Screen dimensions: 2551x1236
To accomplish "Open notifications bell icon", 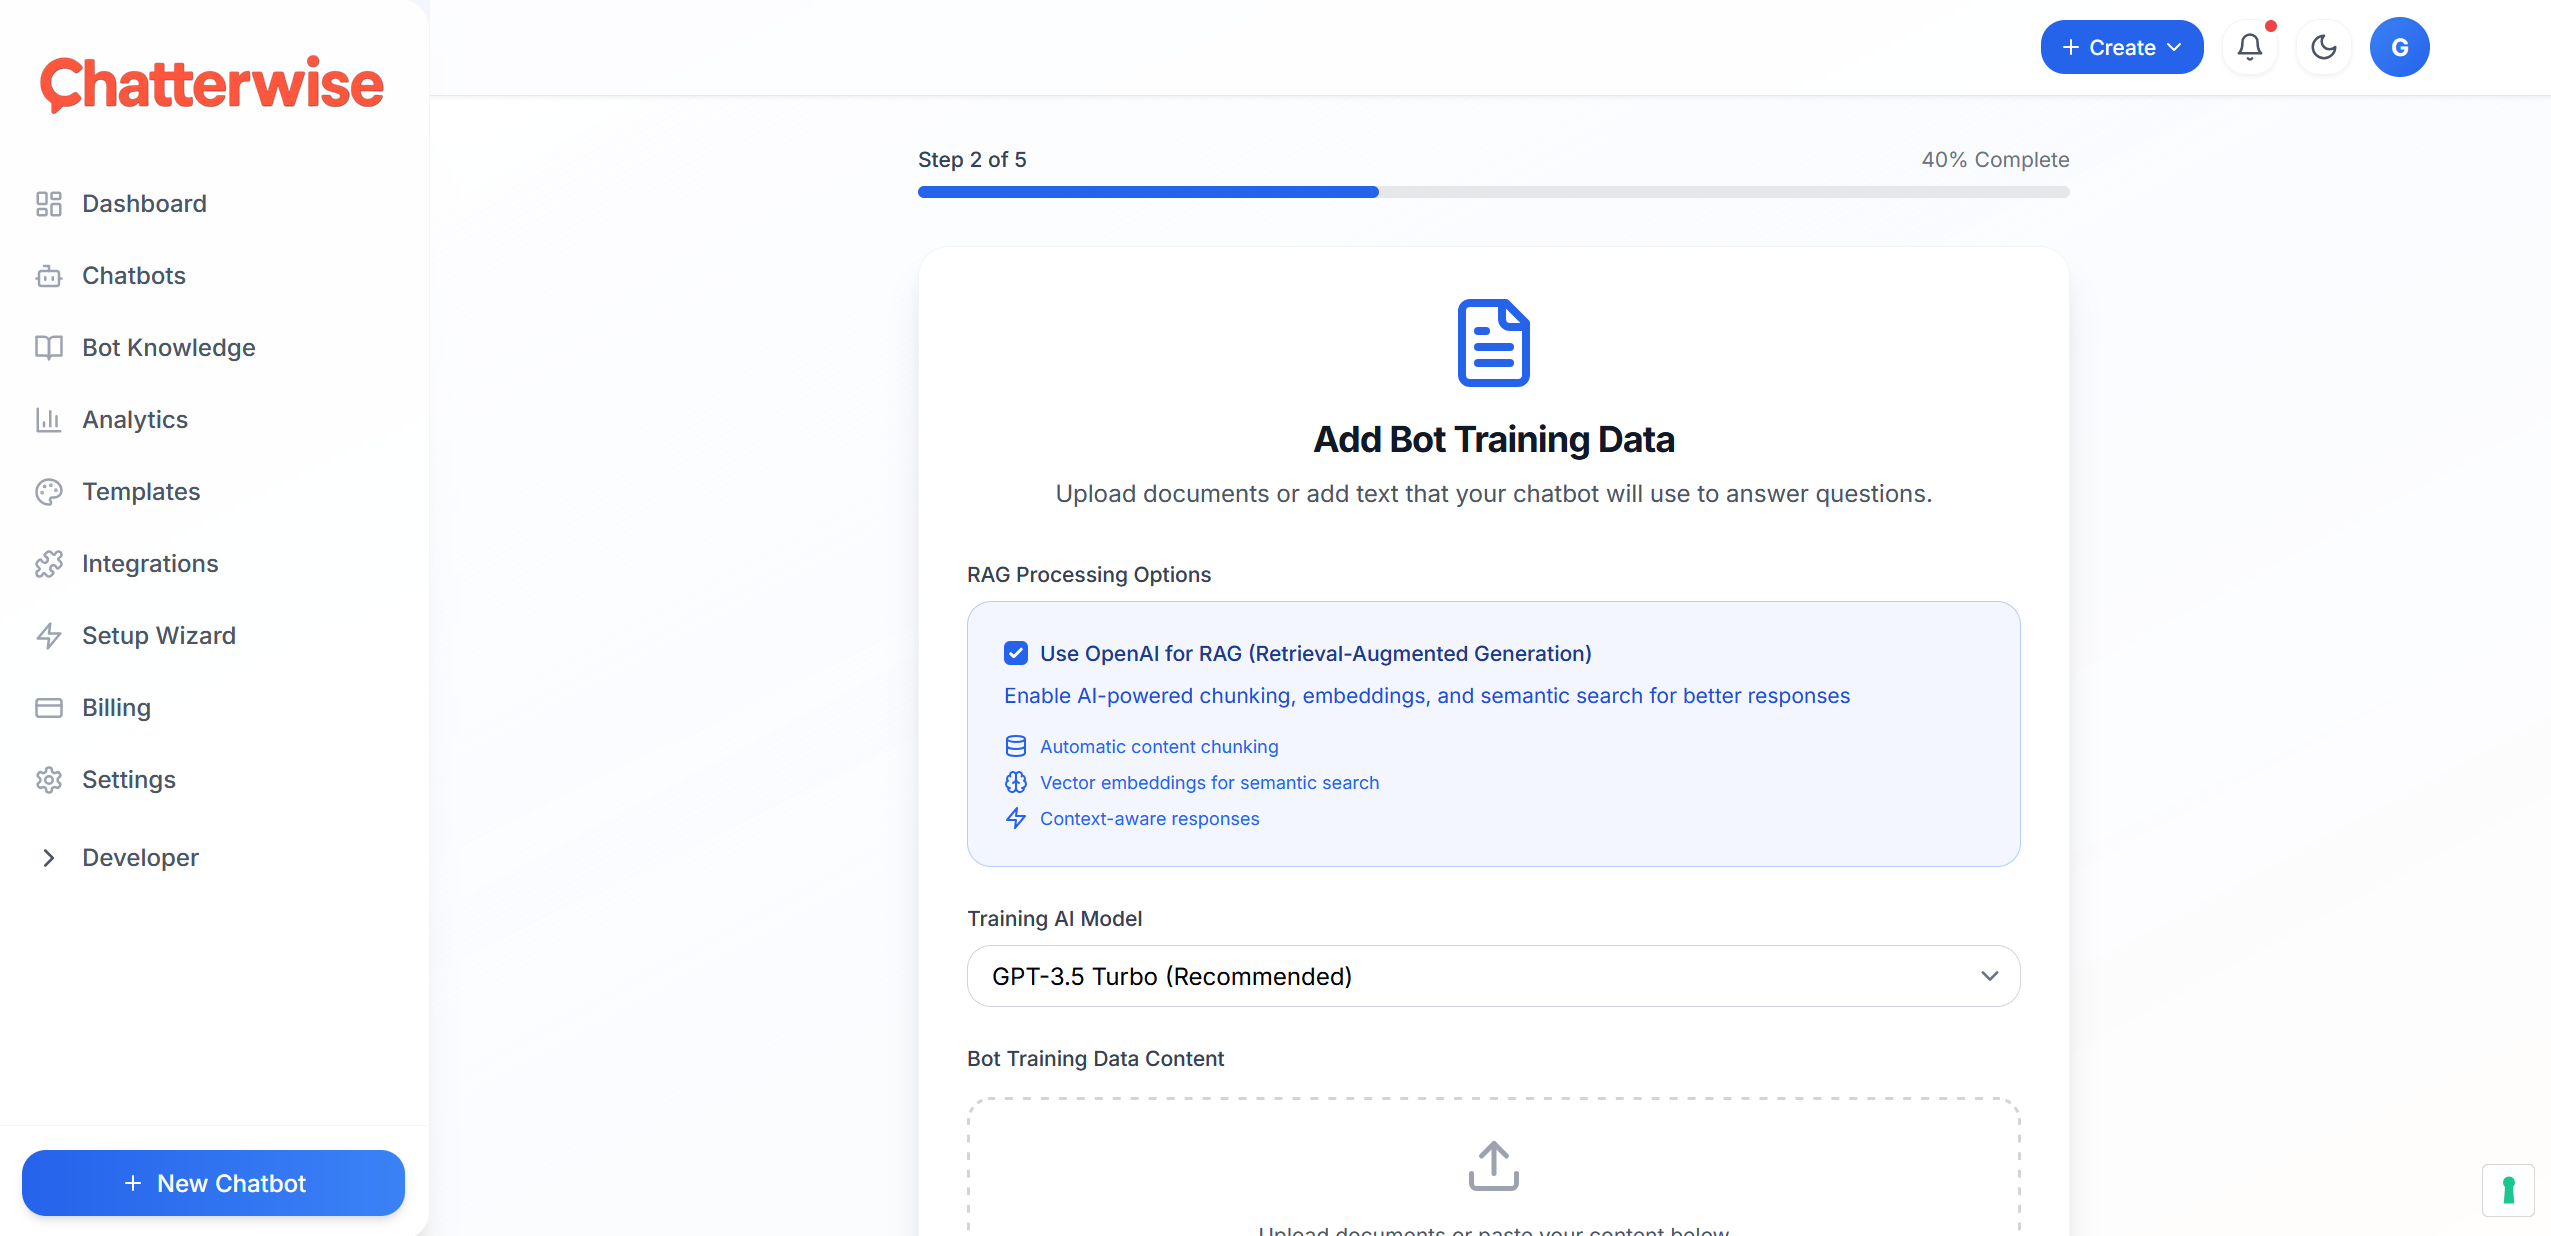I will (2249, 47).
